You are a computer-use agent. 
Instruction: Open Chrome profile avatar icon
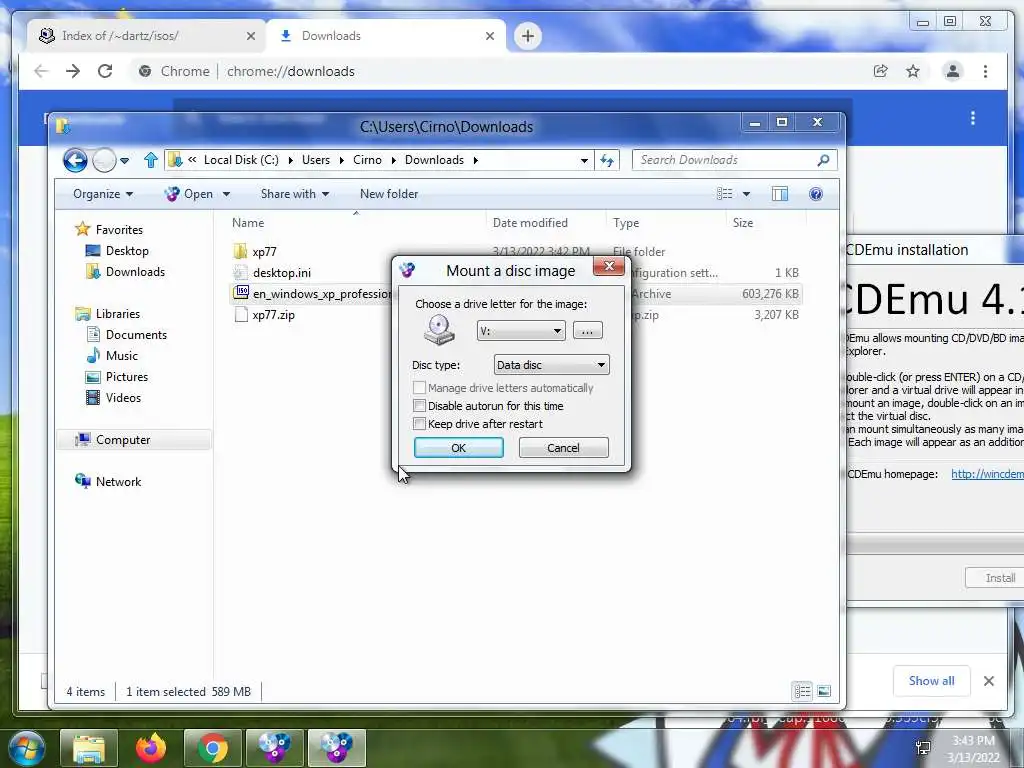click(953, 71)
